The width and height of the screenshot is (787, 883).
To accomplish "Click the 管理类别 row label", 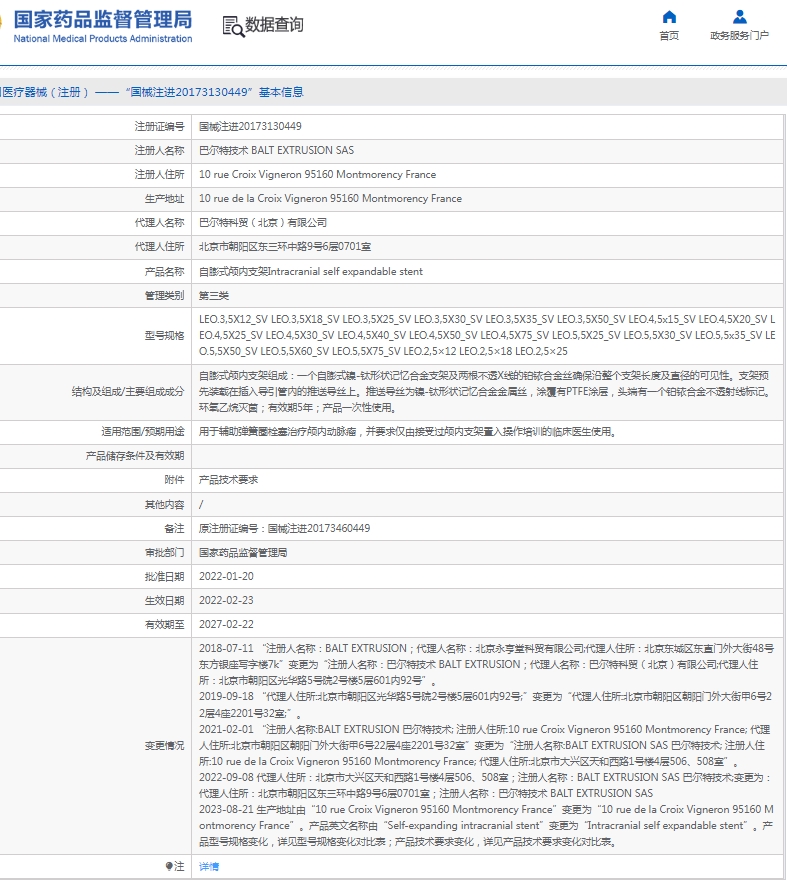I will [x=164, y=296].
